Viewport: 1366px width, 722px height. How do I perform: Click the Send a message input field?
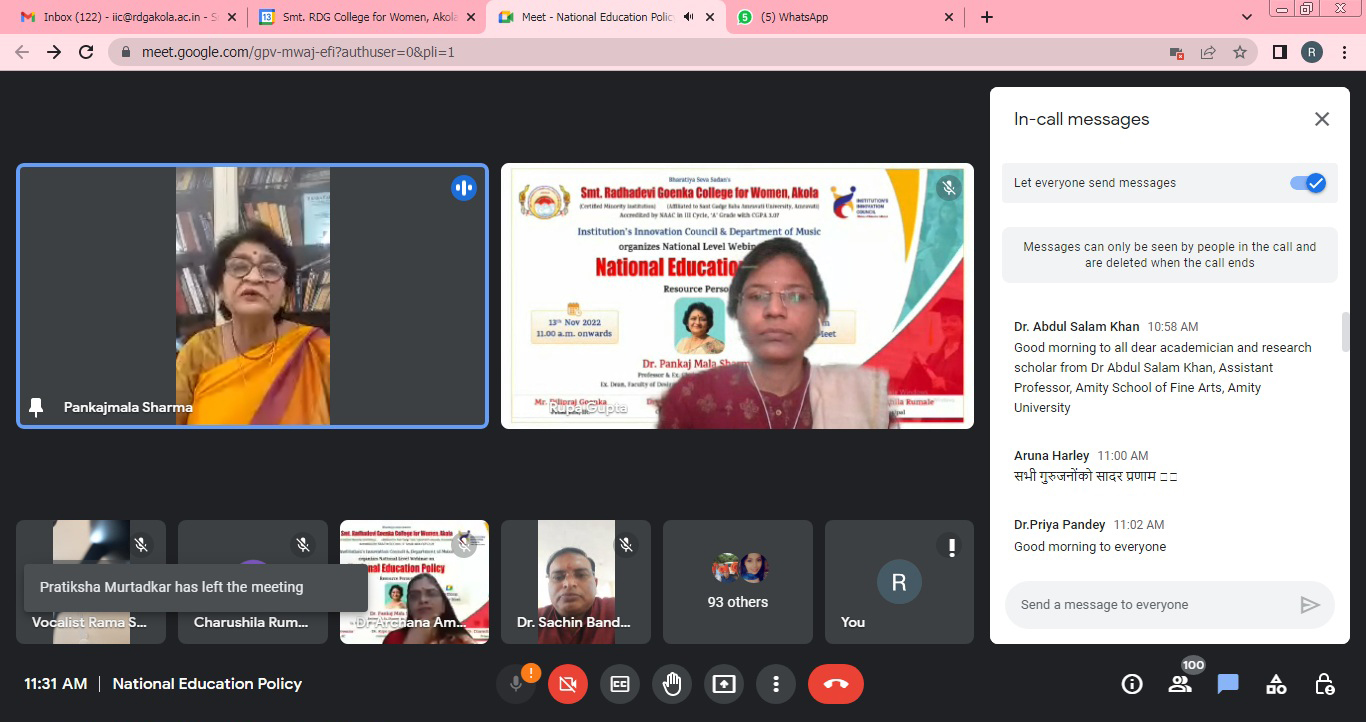[x=1150, y=605]
